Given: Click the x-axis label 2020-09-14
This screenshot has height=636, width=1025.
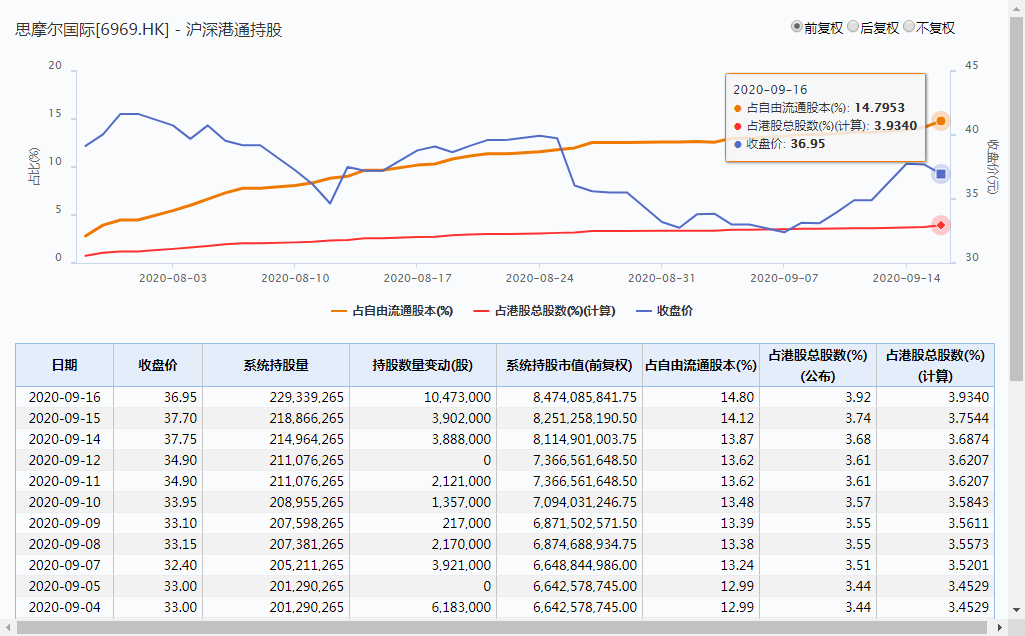Looking at the screenshot, I should pos(906,278).
